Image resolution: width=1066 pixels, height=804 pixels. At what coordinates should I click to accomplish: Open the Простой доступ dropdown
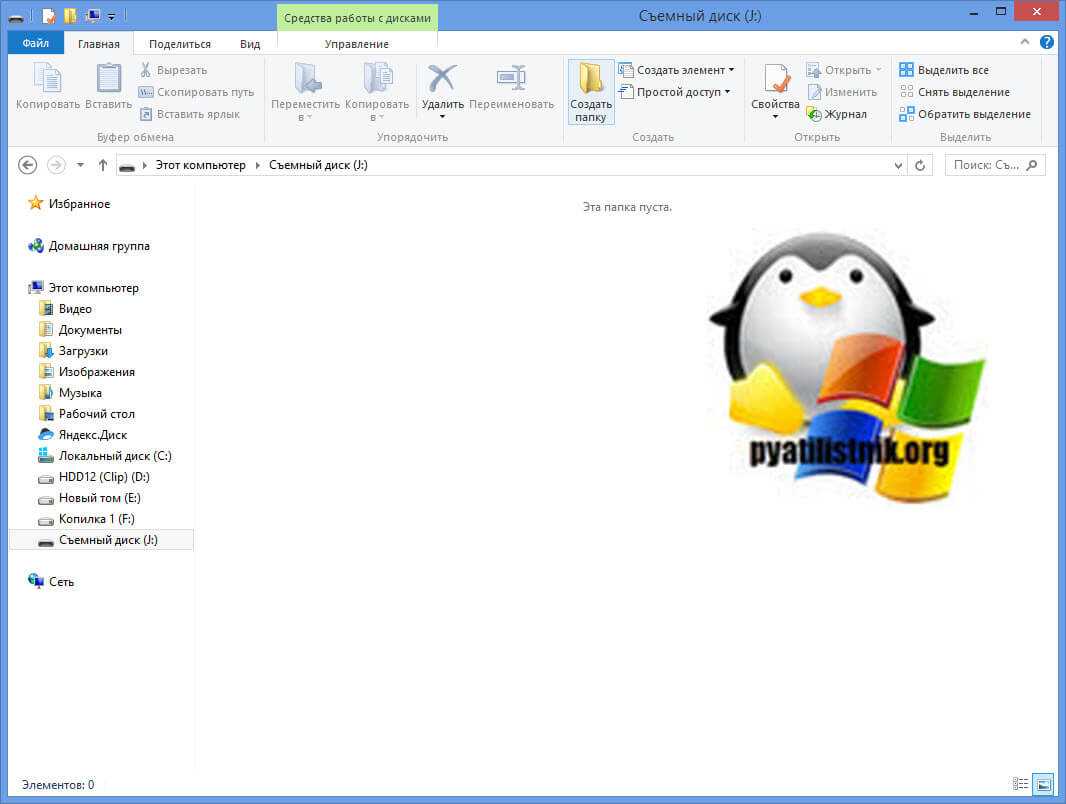click(x=674, y=92)
